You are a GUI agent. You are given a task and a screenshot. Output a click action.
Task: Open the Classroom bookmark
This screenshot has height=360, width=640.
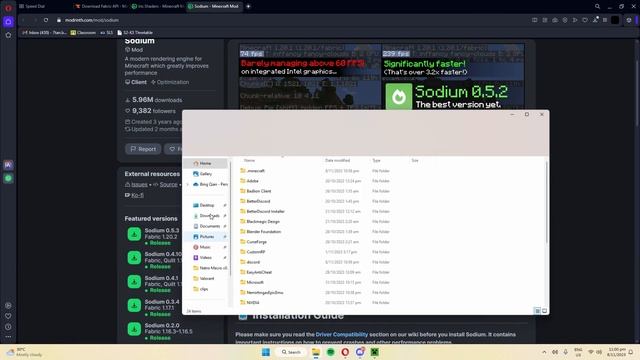coord(83,33)
